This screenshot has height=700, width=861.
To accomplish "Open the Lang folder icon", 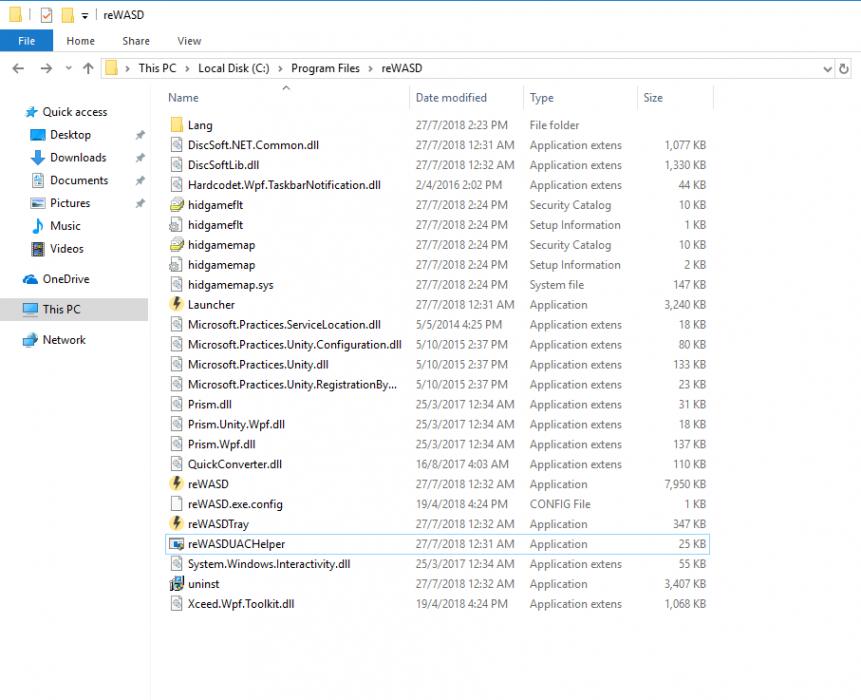I will [176, 125].
